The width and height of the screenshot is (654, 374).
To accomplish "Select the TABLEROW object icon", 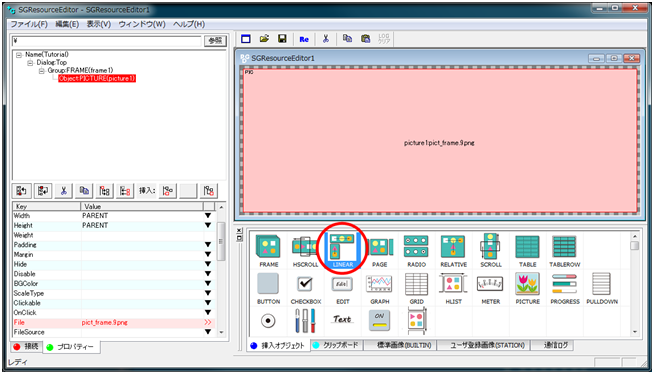I will [564, 251].
